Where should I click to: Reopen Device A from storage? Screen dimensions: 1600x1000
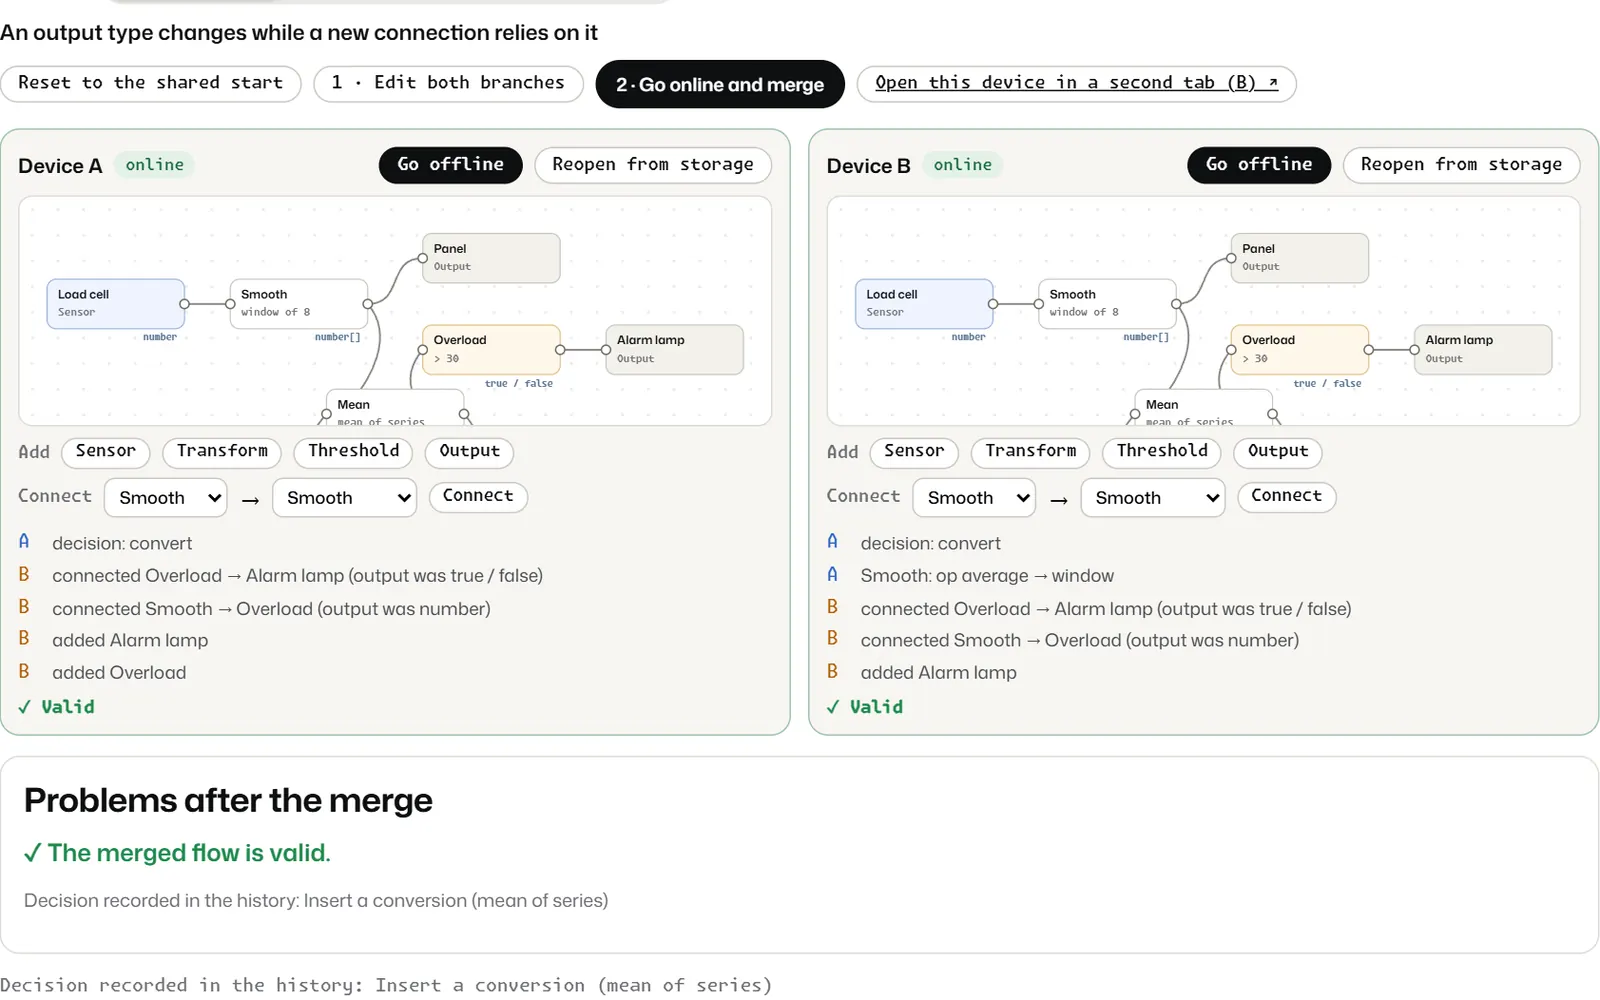click(653, 164)
